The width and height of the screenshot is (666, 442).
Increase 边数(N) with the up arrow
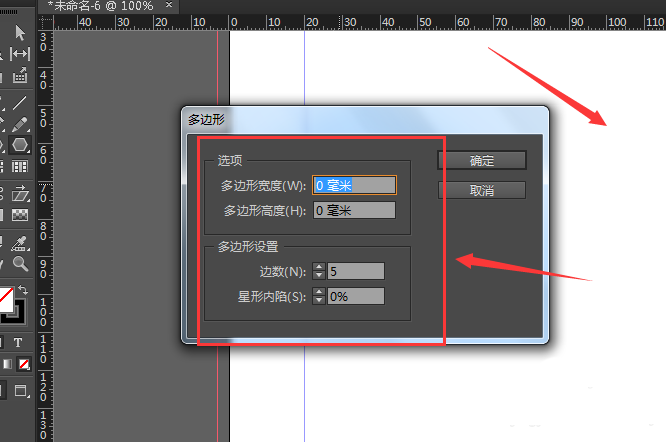click(319, 267)
